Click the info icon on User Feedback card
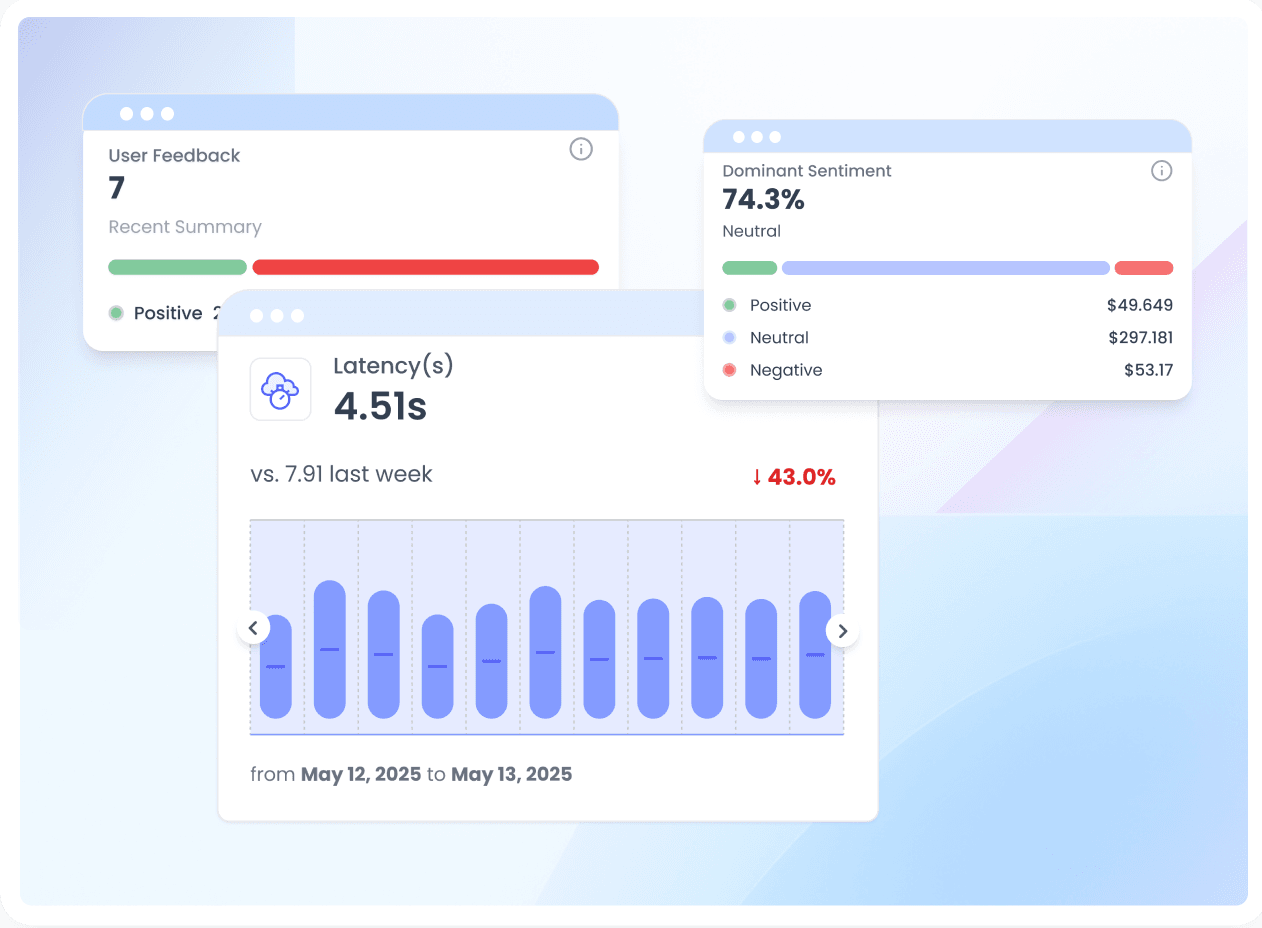 click(x=581, y=149)
